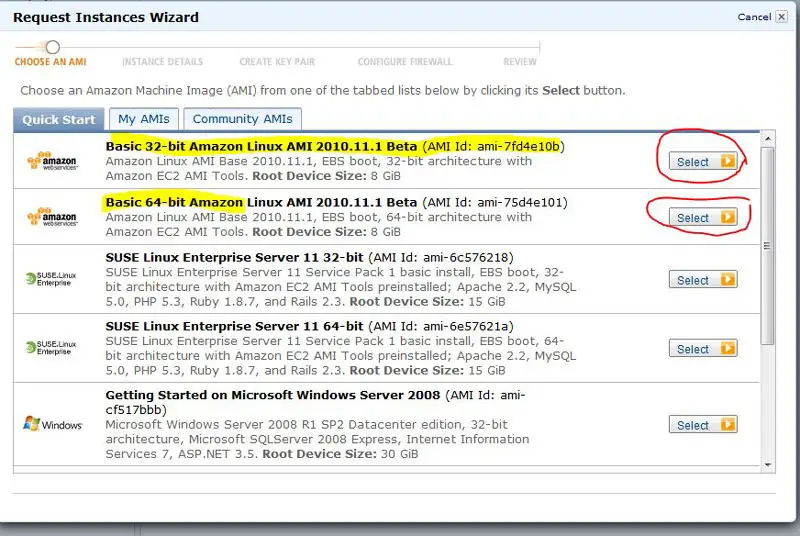Select SUSE Linux Enterprise Server 11 32-bit

(x=703, y=279)
